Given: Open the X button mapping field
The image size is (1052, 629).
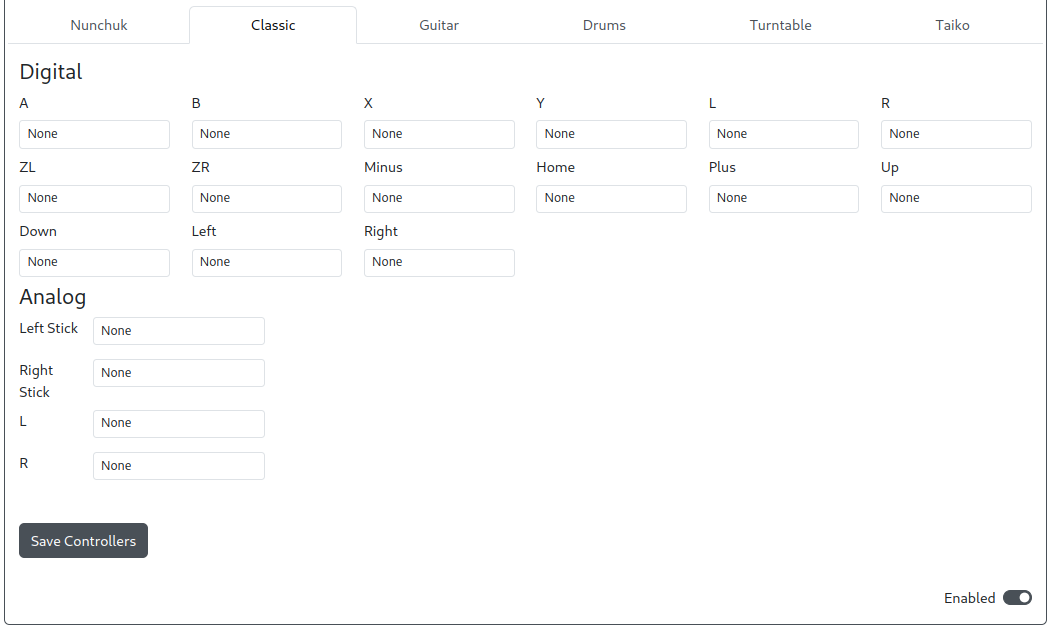Looking at the screenshot, I should point(439,134).
